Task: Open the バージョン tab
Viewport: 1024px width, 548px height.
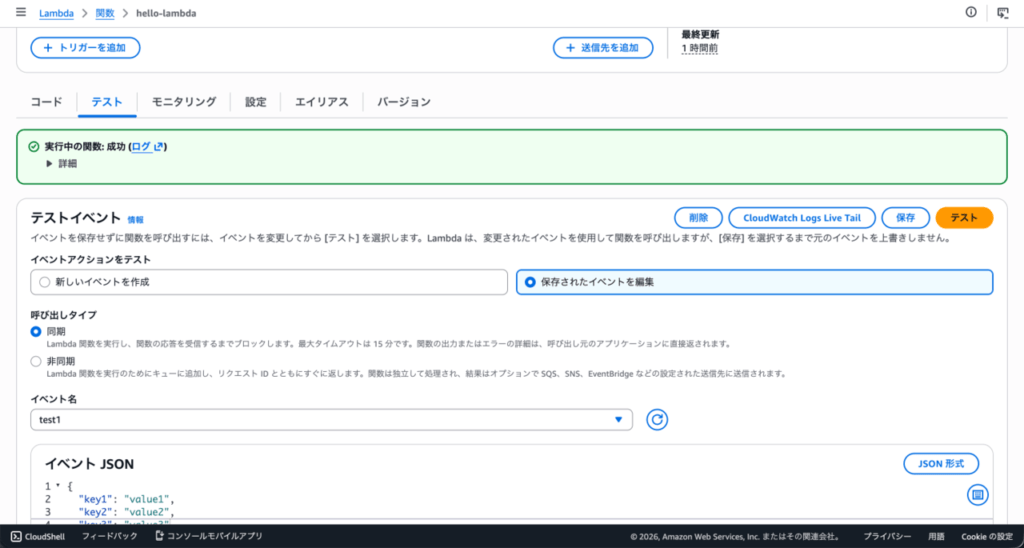Action: click(x=404, y=102)
